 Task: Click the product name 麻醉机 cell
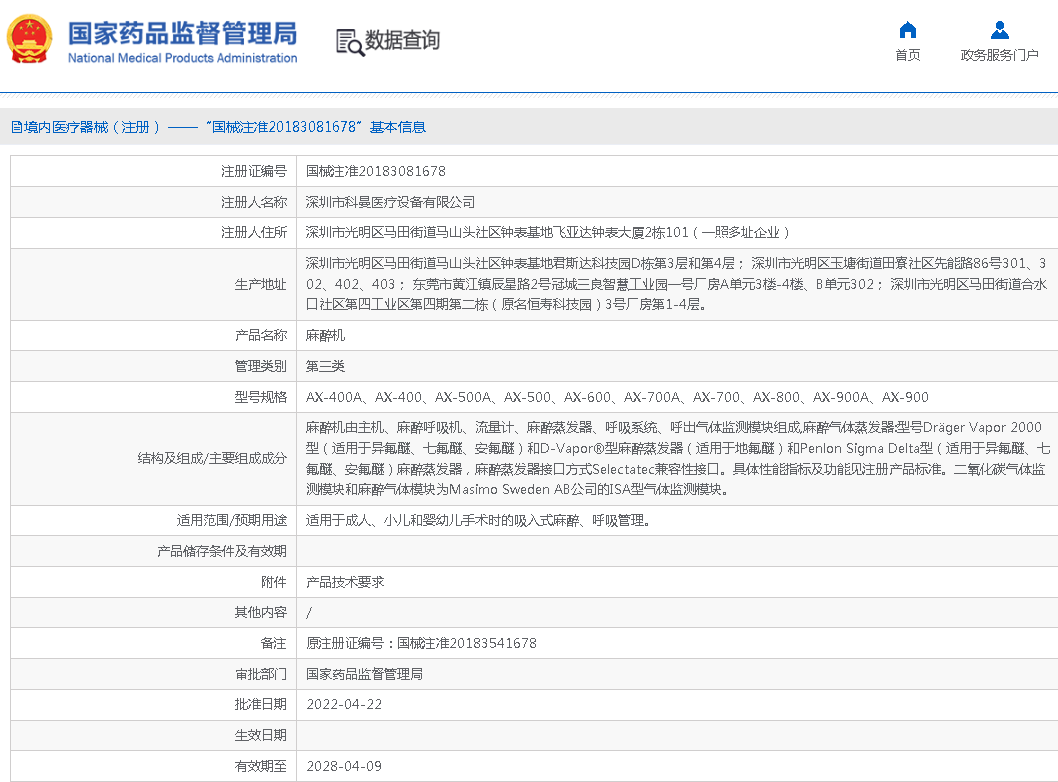coord(325,336)
